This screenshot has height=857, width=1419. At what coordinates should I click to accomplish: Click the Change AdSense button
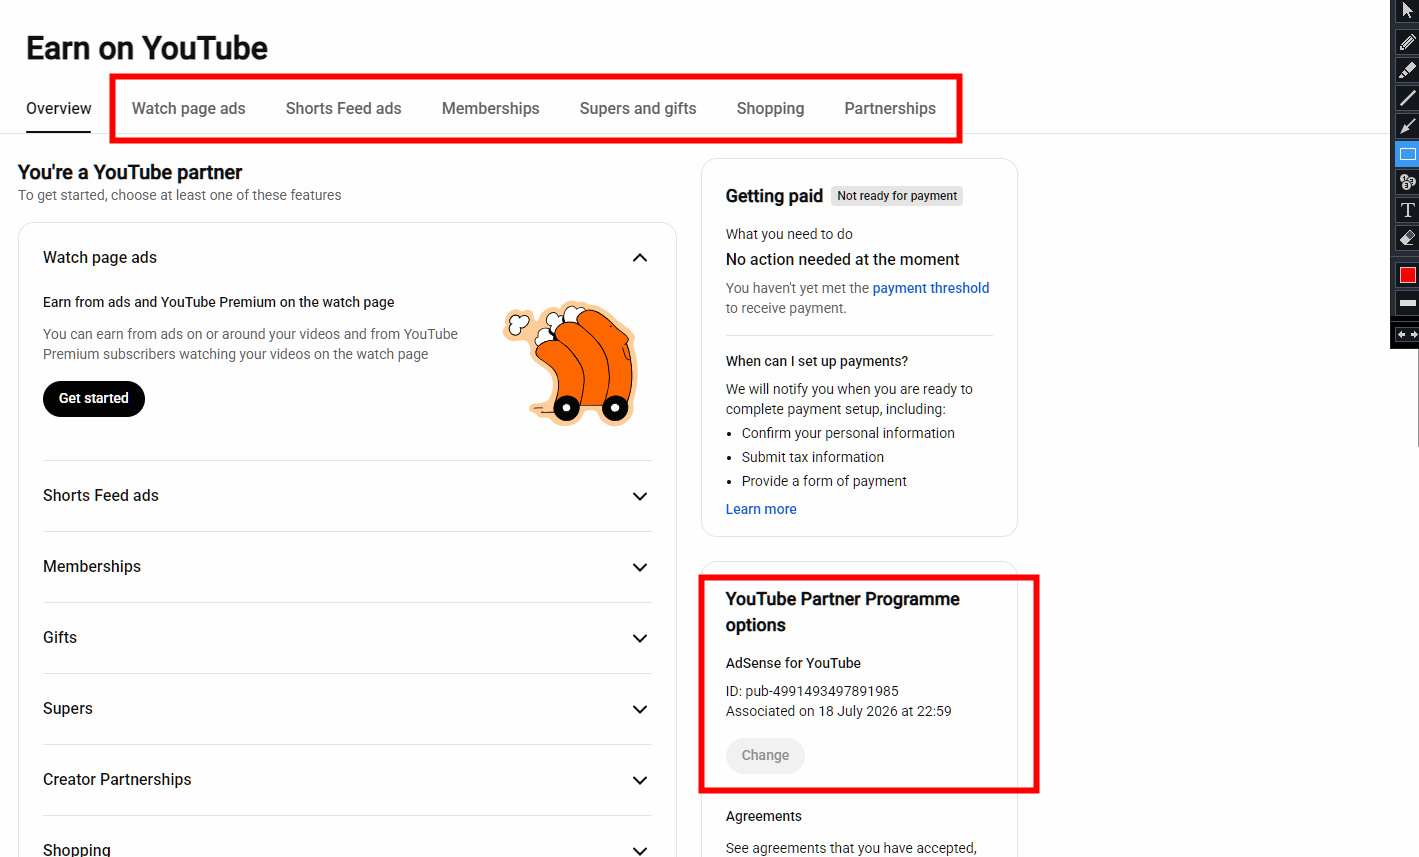coord(765,756)
